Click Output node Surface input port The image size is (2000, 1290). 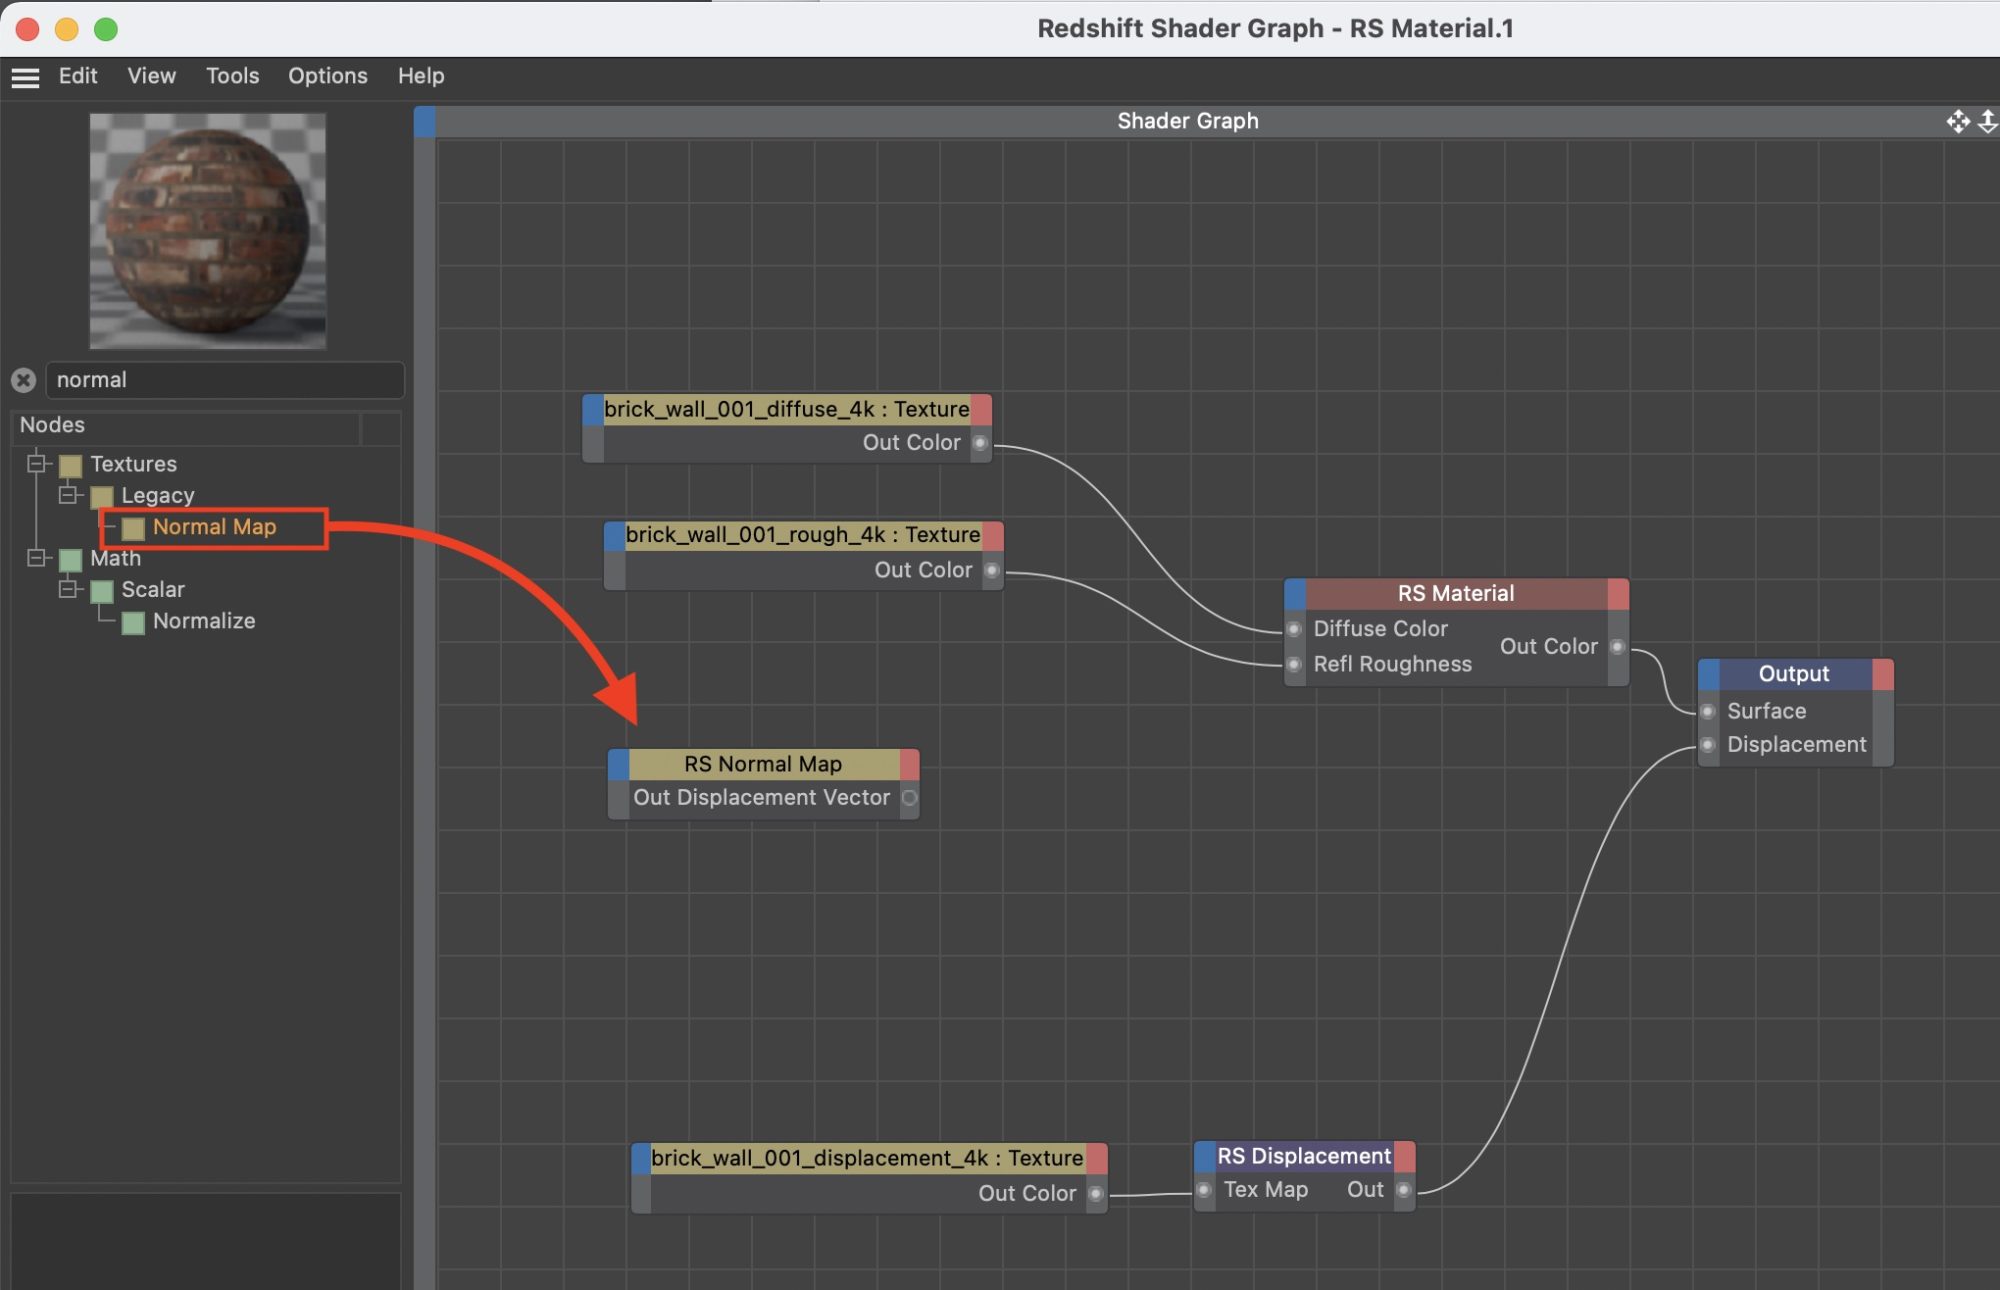click(1708, 711)
